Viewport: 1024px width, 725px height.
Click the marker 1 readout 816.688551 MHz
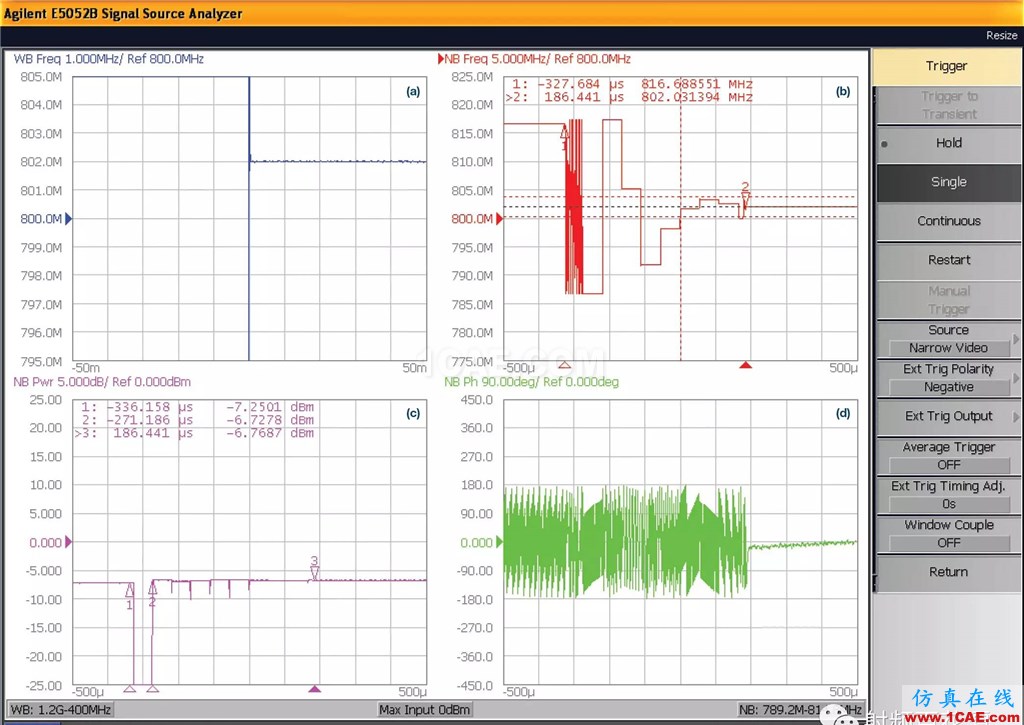pyautogui.click(x=697, y=84)
